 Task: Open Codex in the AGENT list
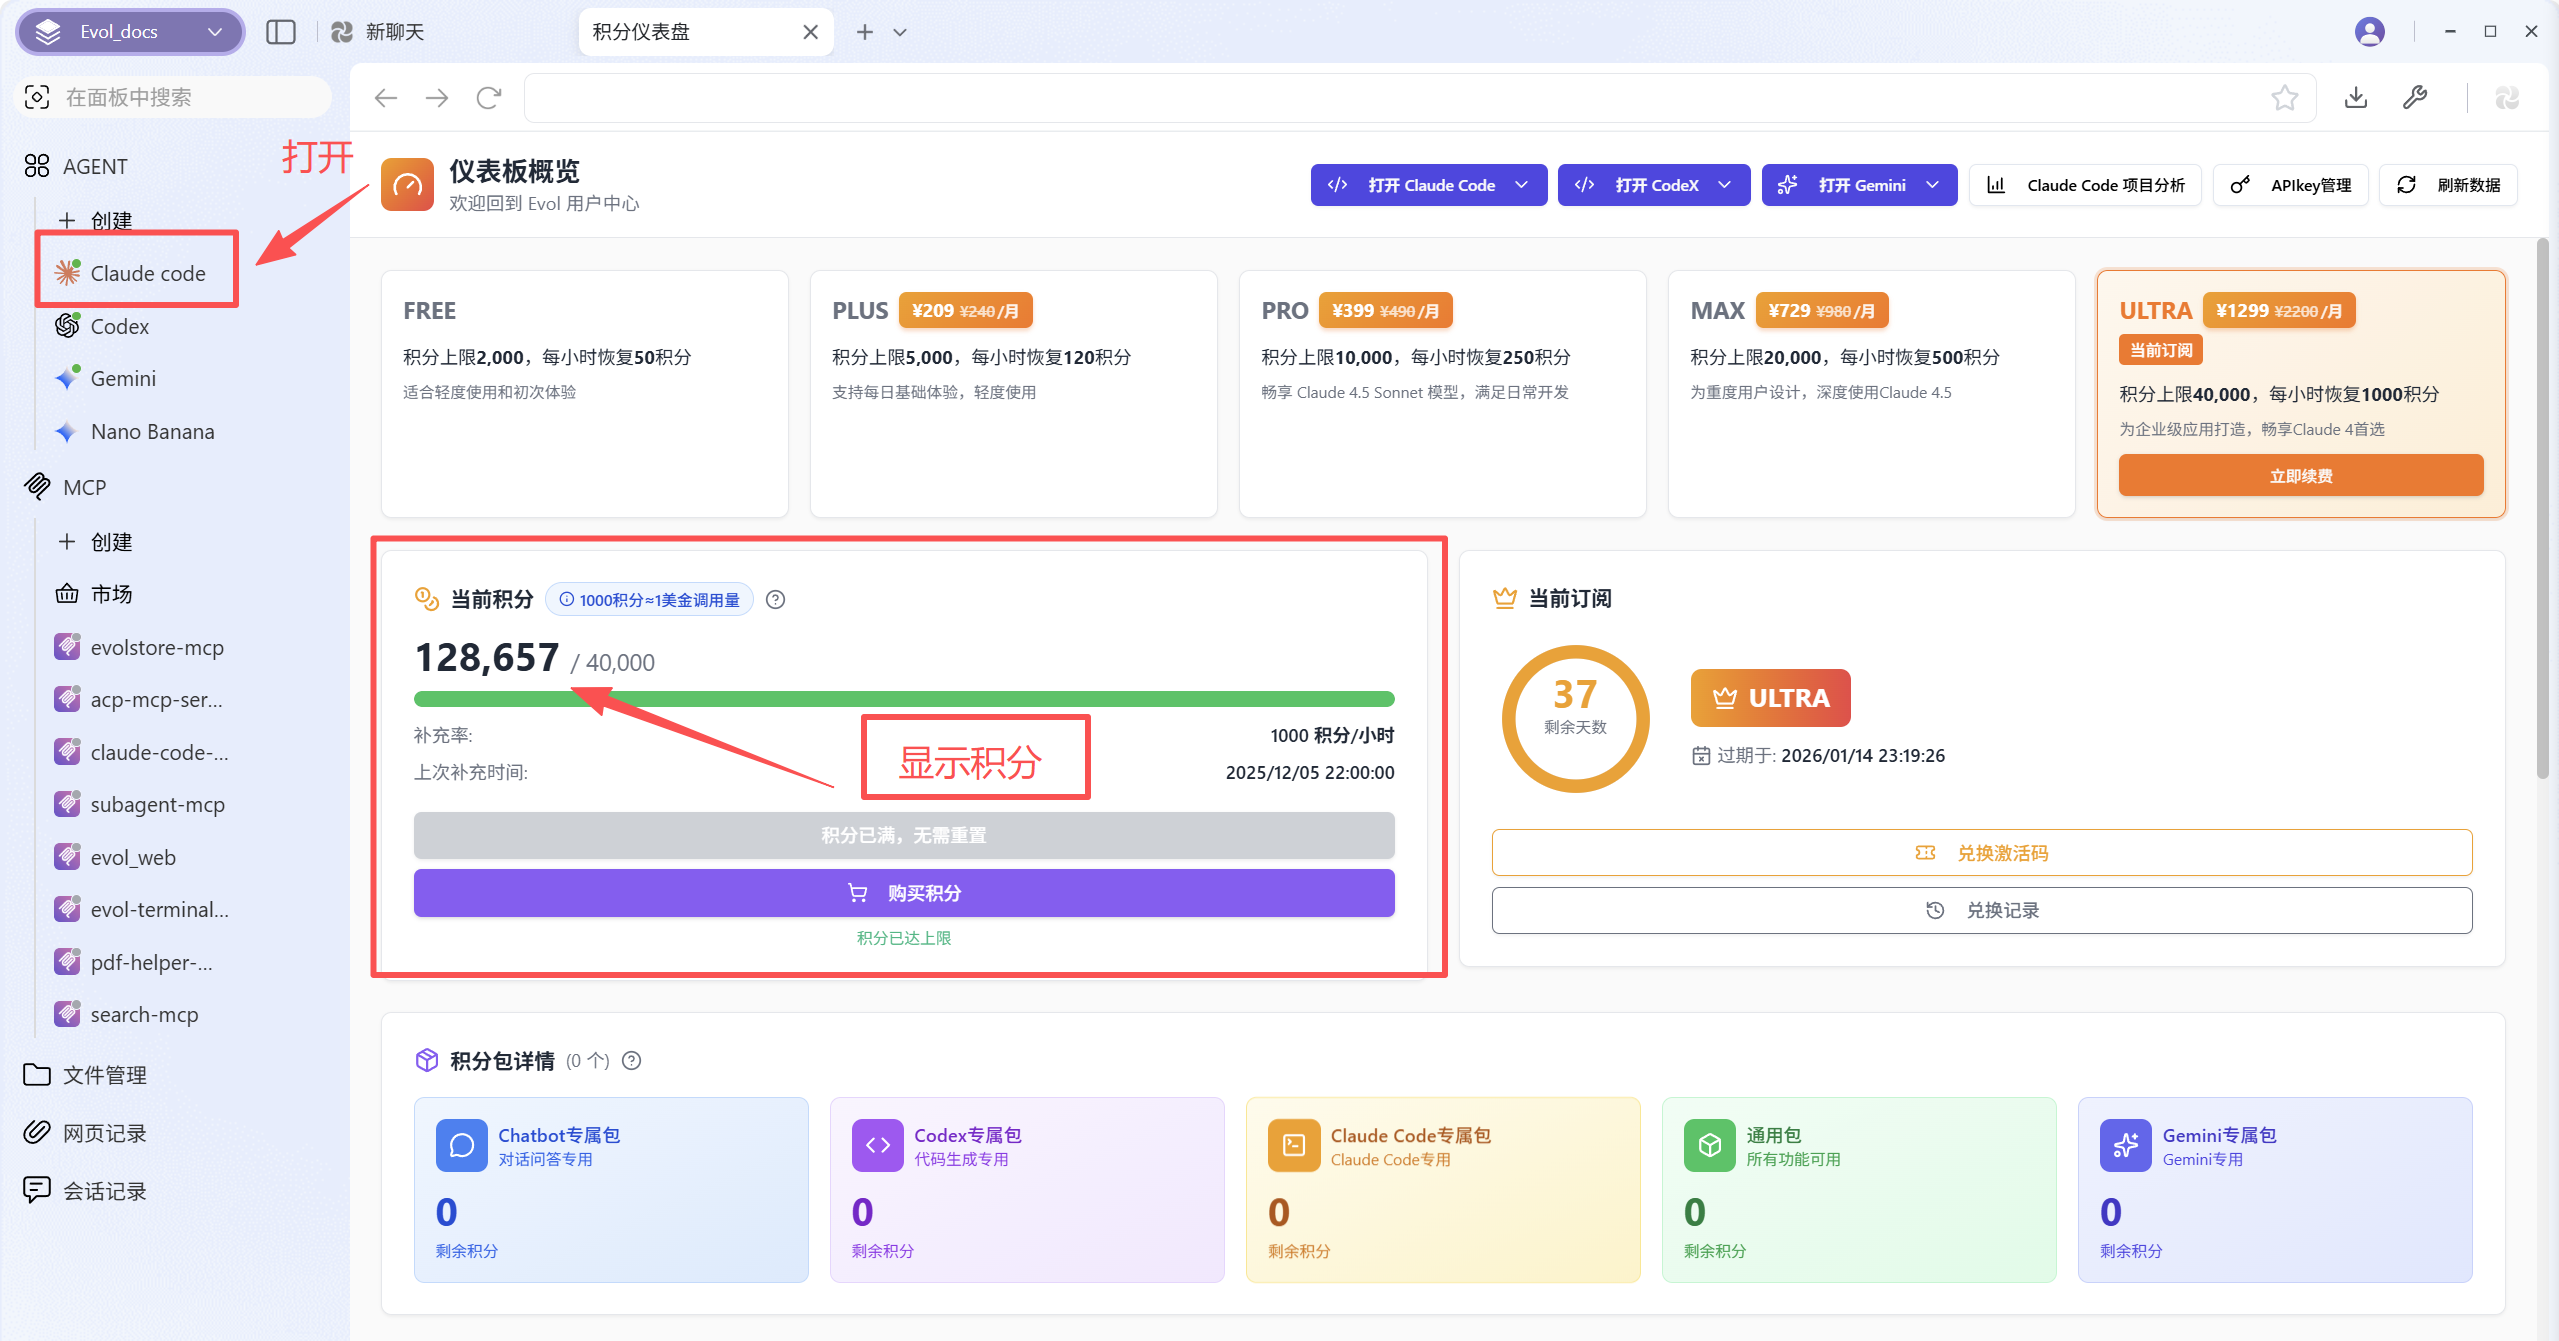[x=119, y=327]
